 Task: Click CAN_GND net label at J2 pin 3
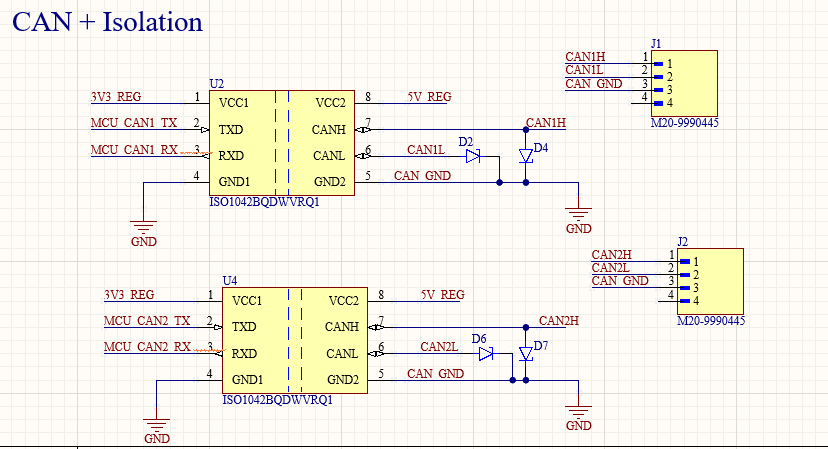(x=620, y=281)
